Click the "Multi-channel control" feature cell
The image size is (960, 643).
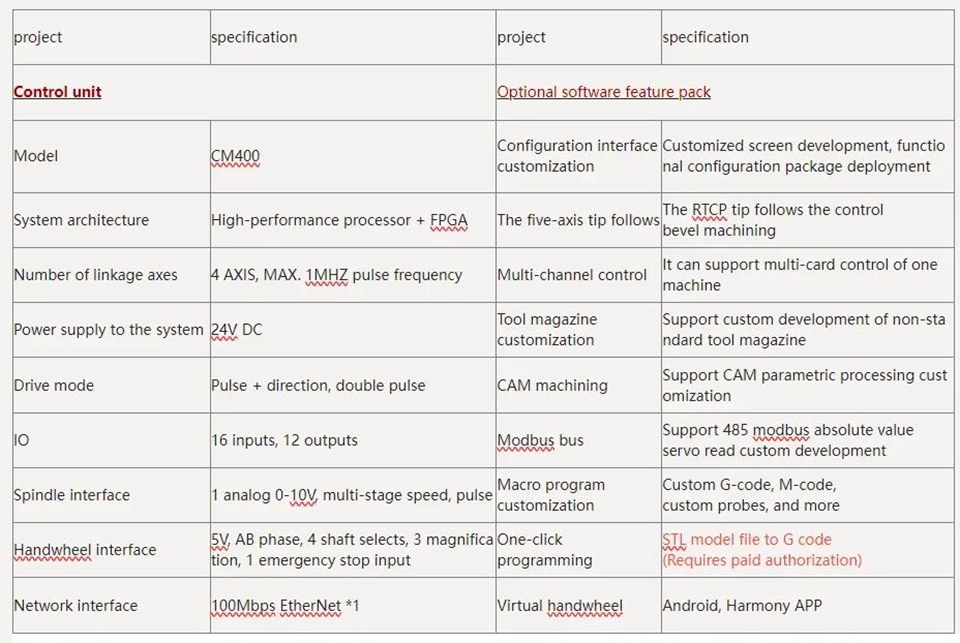572,275
